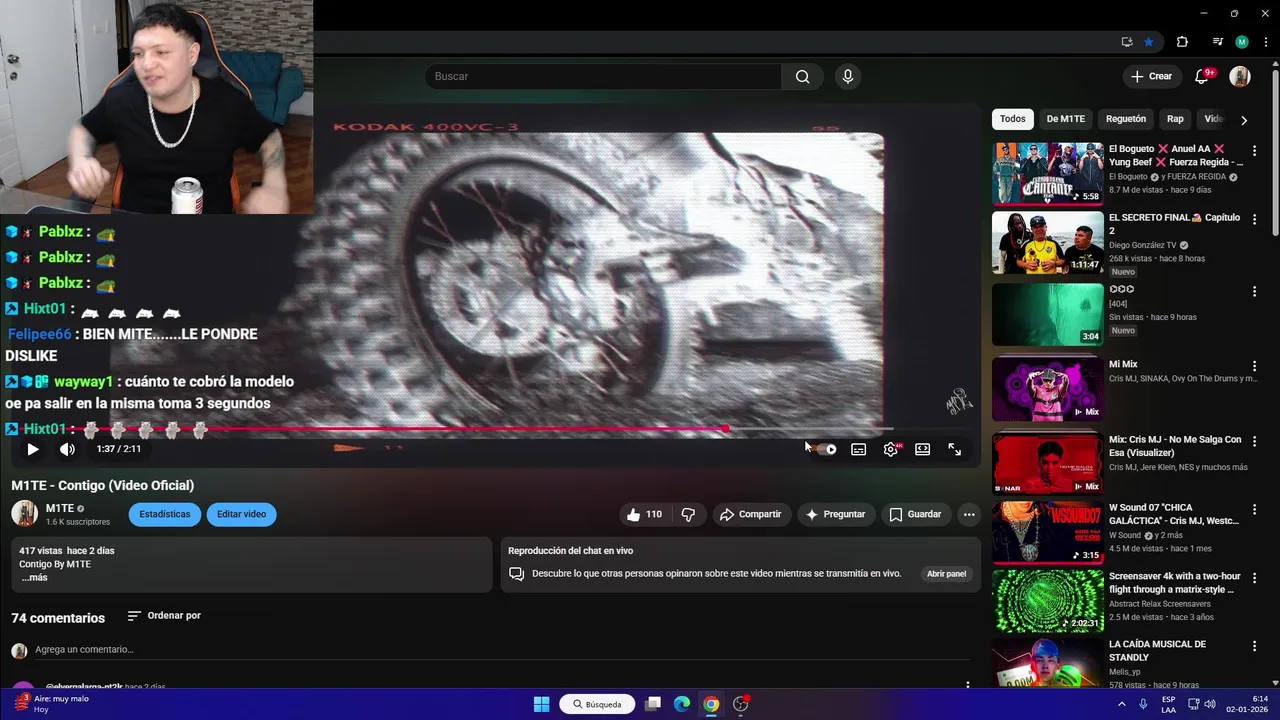Start voice search with the microphone icon

click(x=848, y=77)
